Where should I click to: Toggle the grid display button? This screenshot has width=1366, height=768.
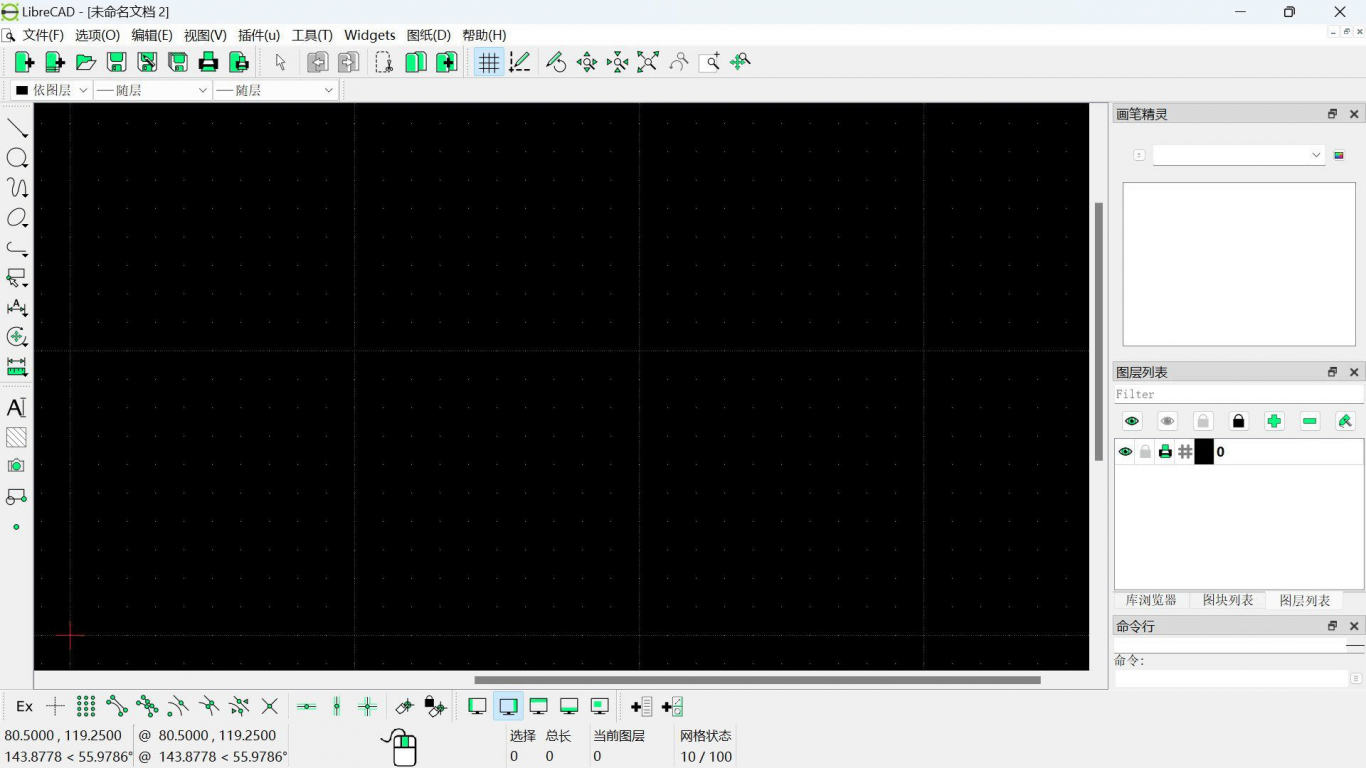(488, 62)
